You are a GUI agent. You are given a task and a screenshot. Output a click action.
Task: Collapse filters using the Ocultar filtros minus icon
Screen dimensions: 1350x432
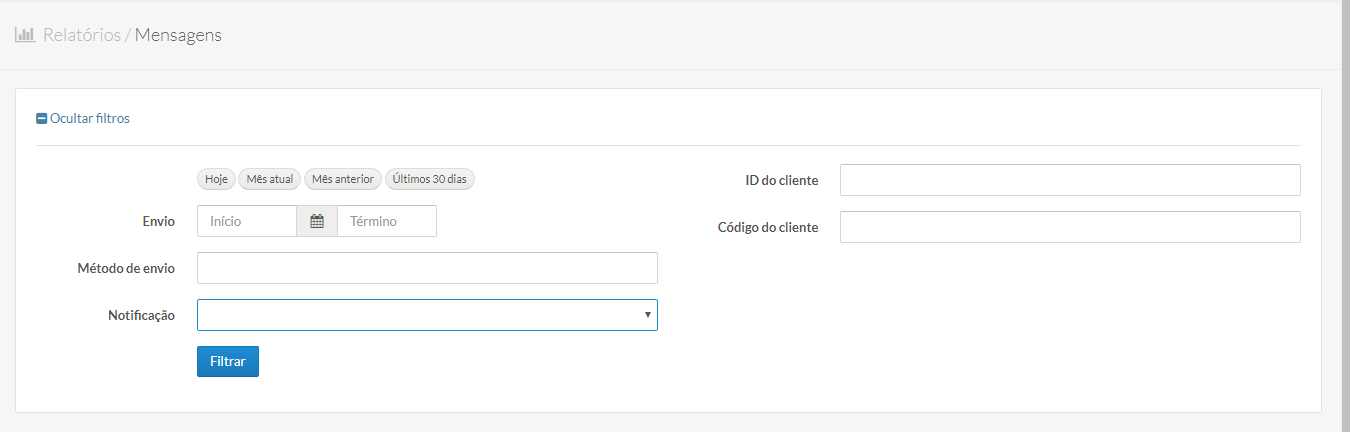point(42,118)
